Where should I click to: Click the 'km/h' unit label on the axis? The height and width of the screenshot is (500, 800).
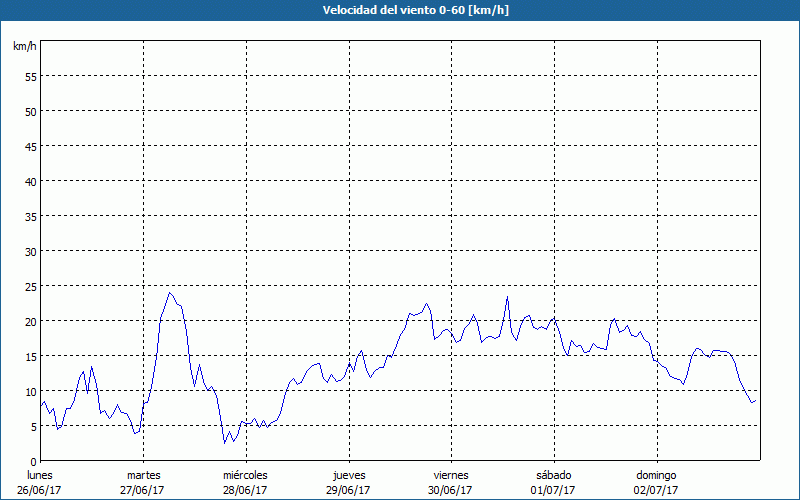pyautogui.click(x=24, y=47)
